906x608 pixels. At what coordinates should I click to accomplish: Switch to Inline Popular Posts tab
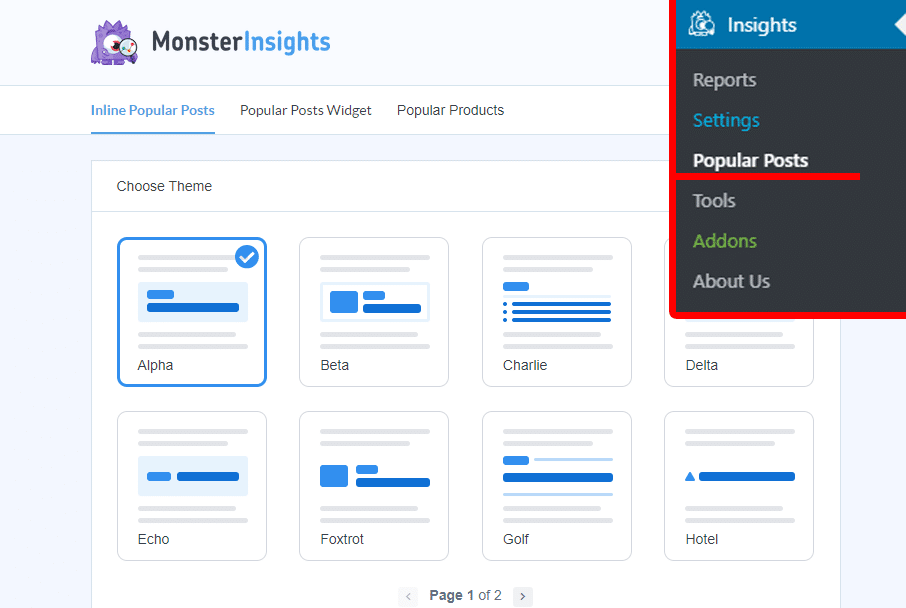point(152,110)
